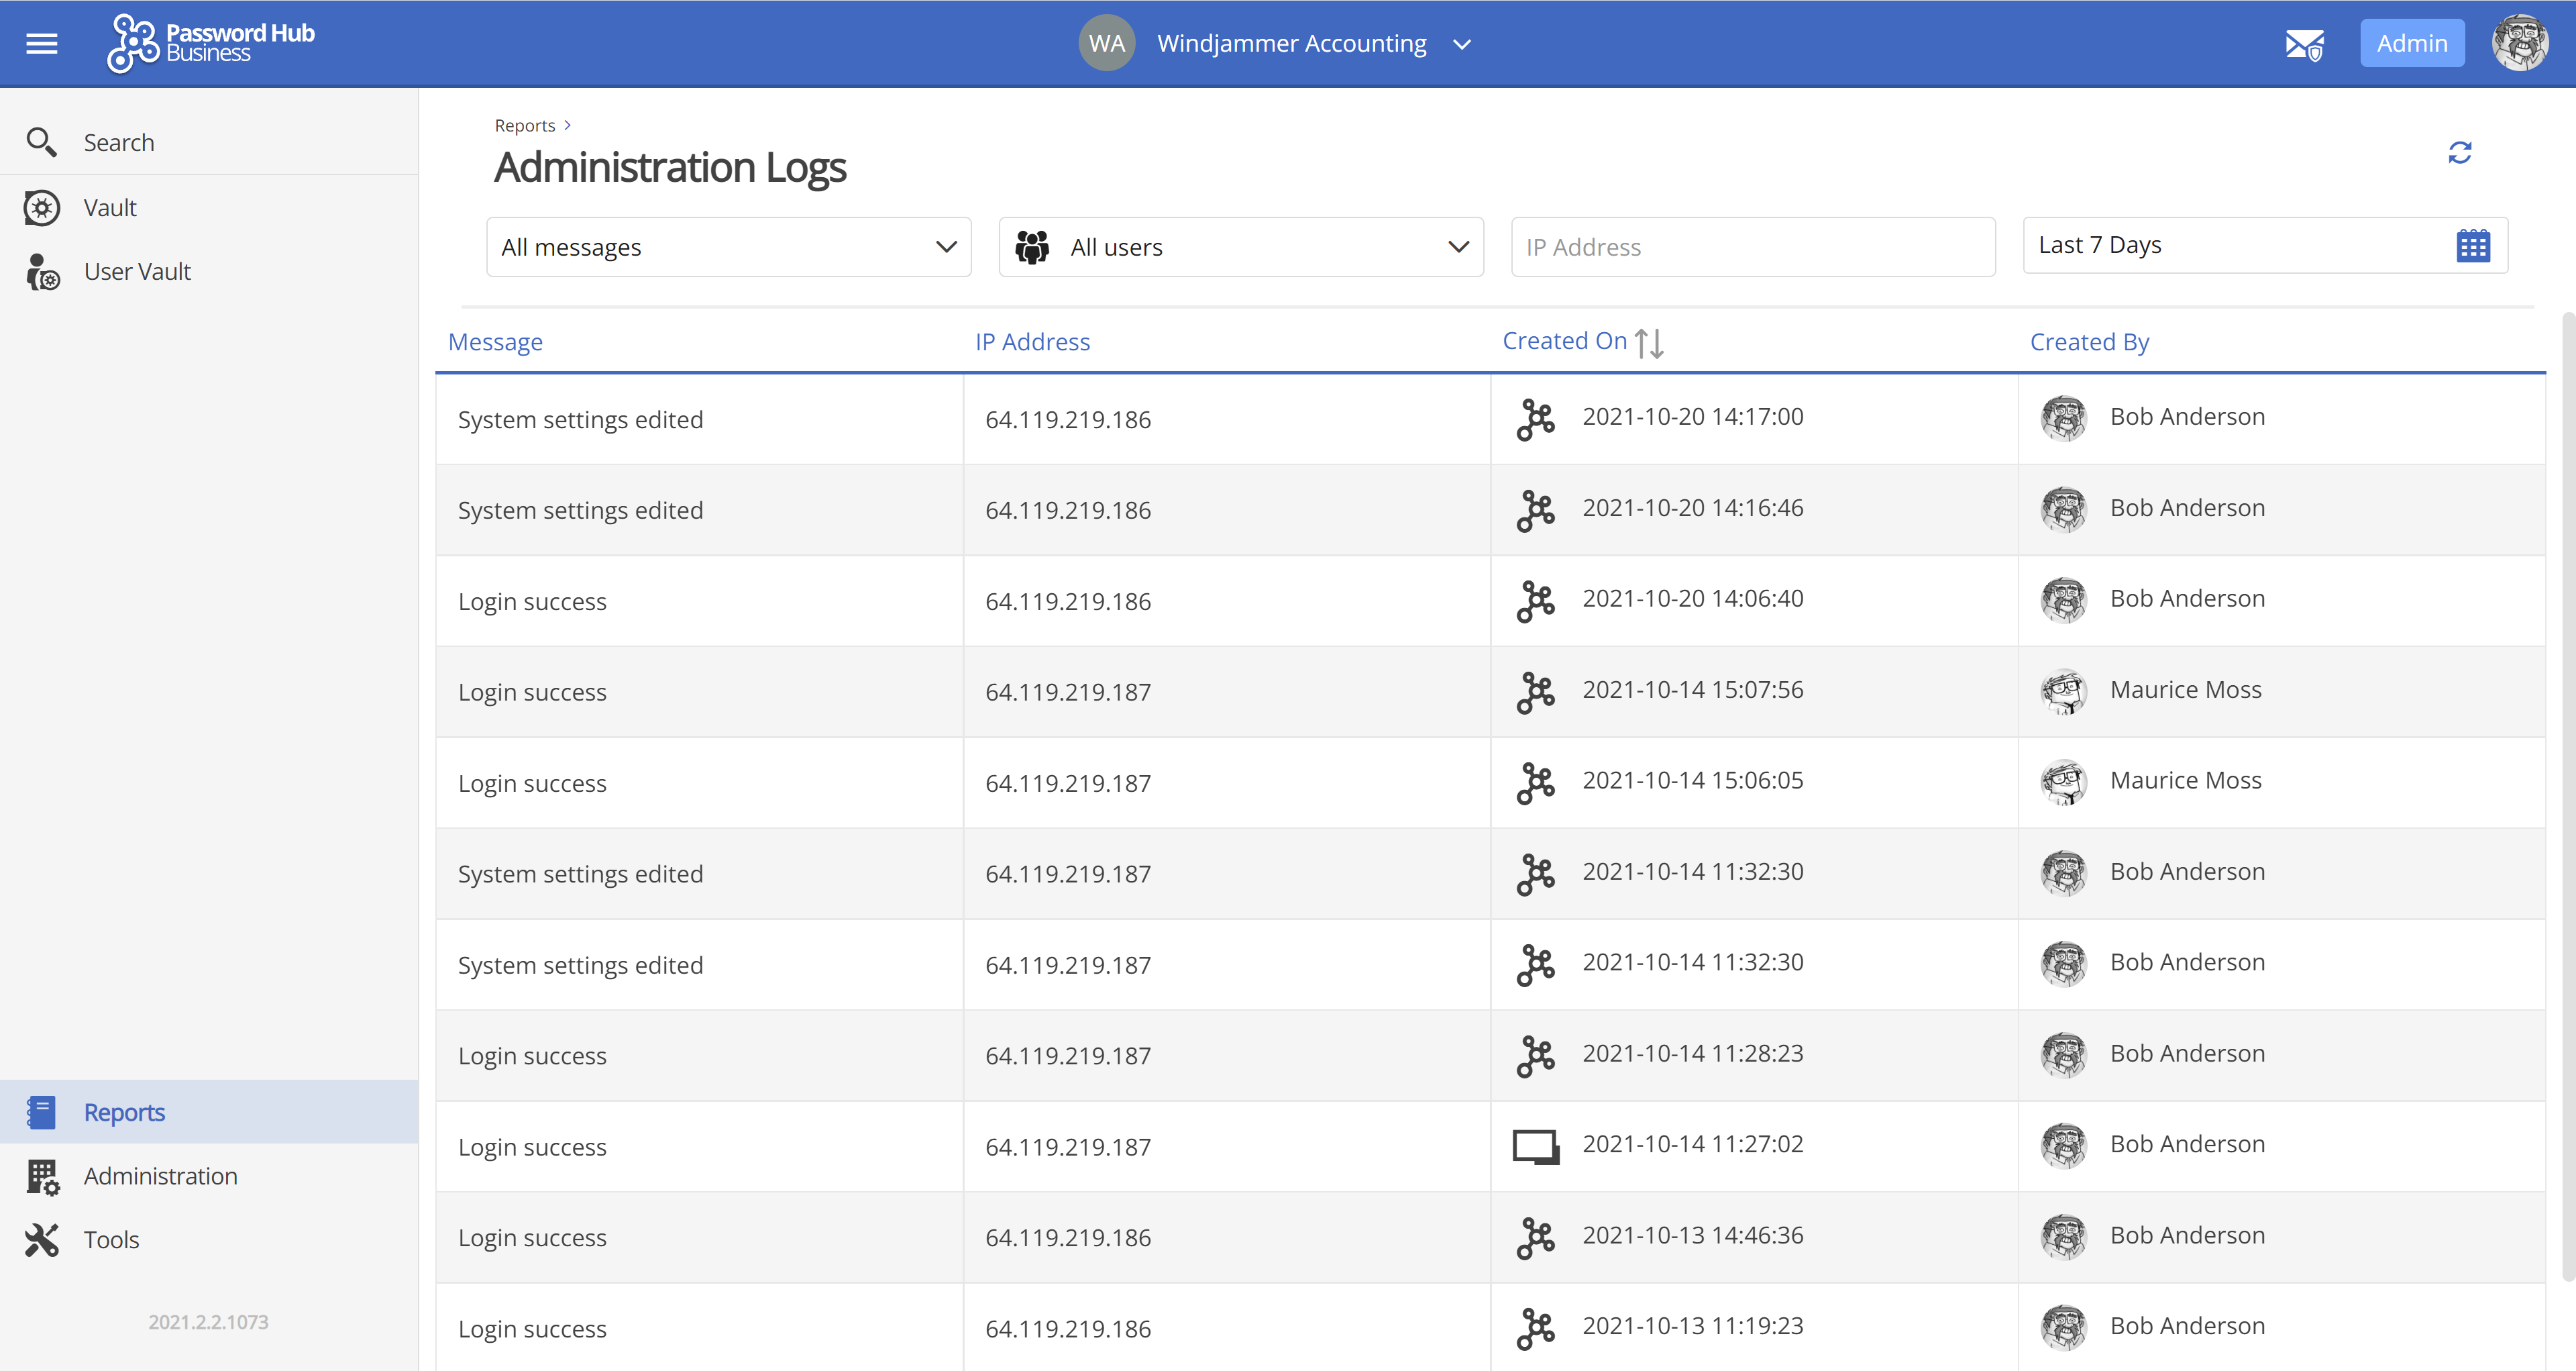Click Login success in 11:28:23 row

click(532, 1056)
